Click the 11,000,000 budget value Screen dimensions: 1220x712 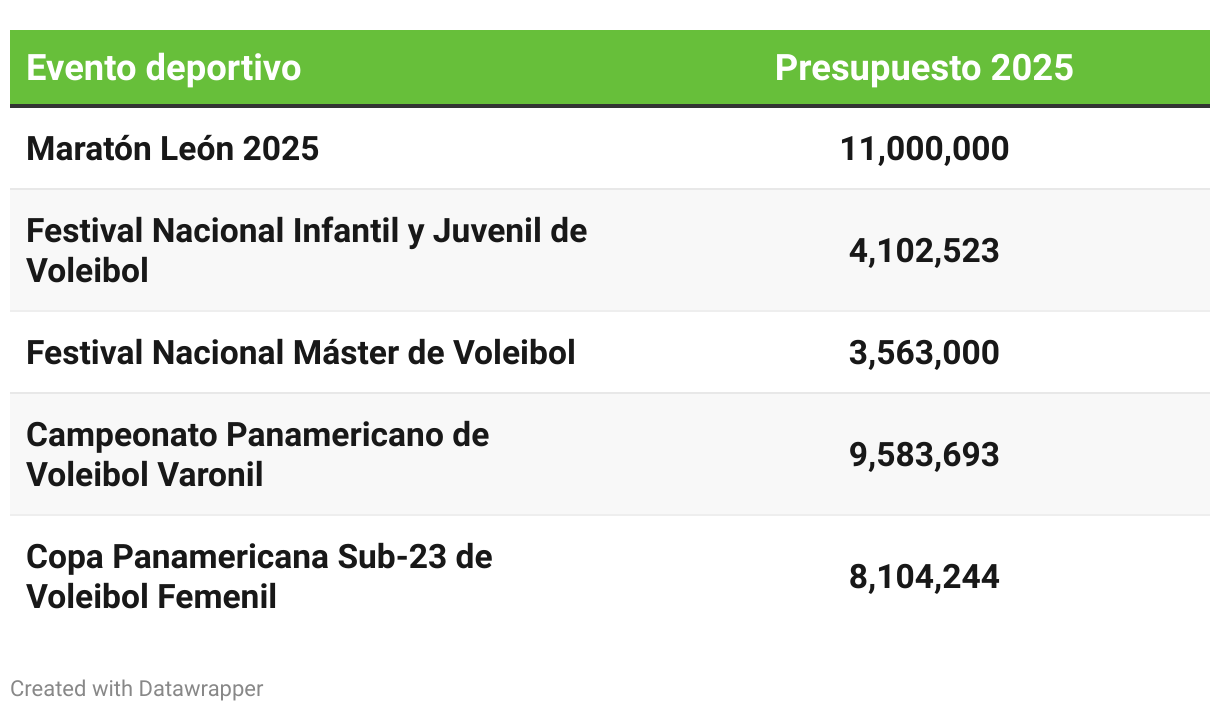923,149
